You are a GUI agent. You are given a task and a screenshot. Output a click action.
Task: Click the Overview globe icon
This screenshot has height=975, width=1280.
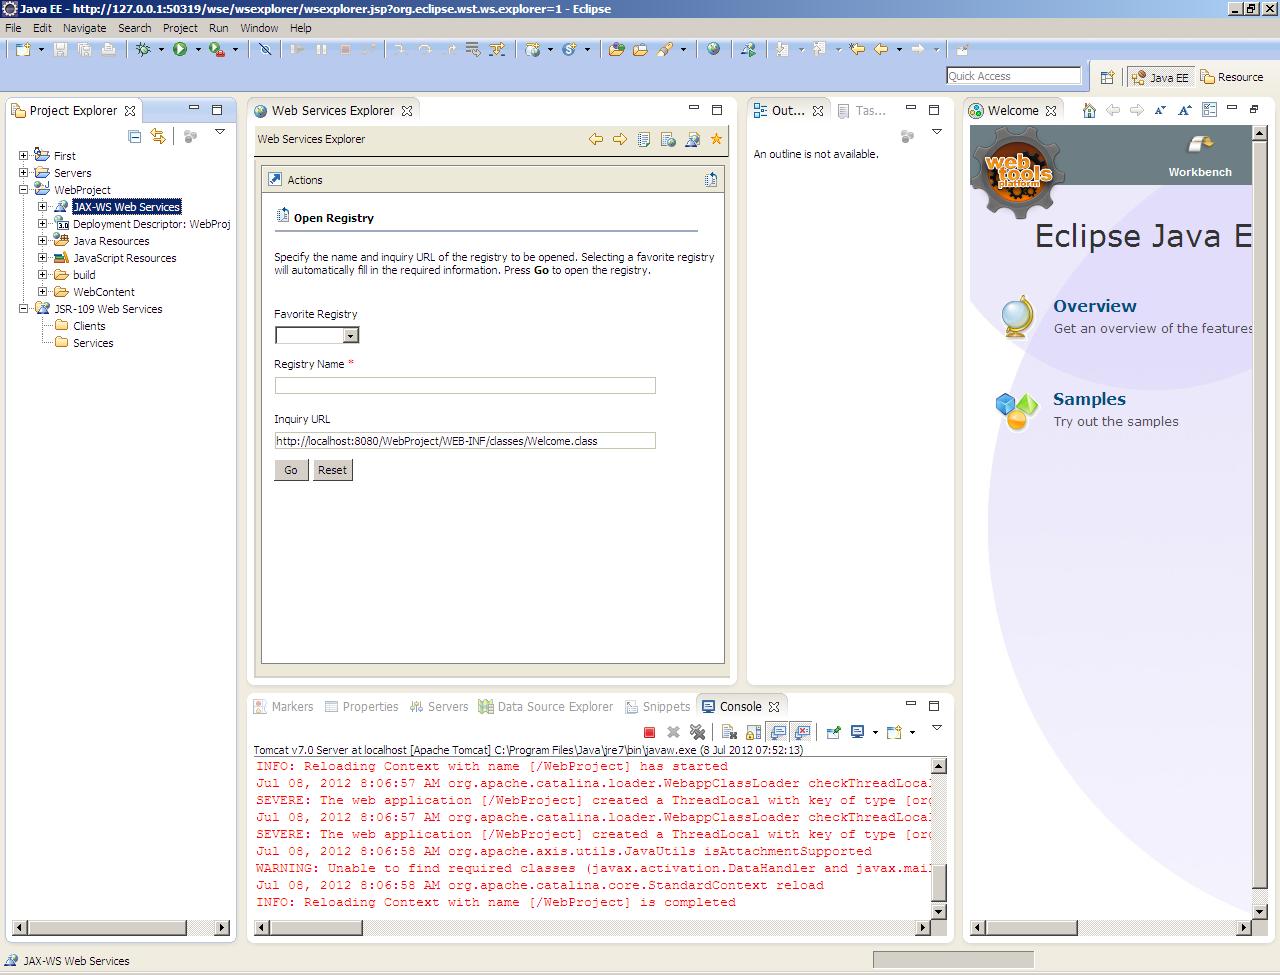click(x=1017, y=317)
